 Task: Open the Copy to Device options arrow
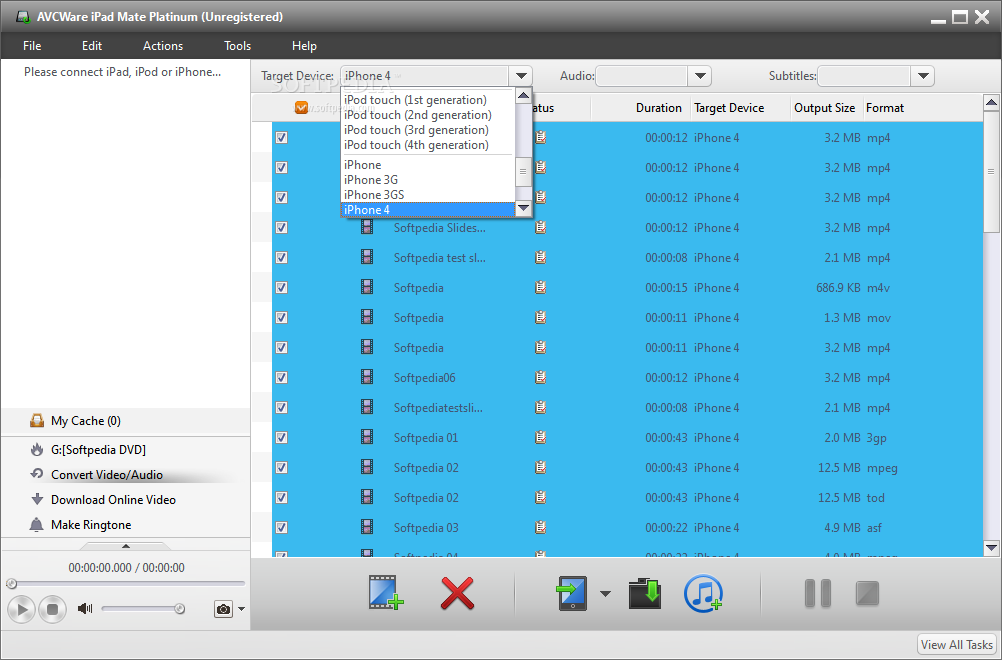605,594
